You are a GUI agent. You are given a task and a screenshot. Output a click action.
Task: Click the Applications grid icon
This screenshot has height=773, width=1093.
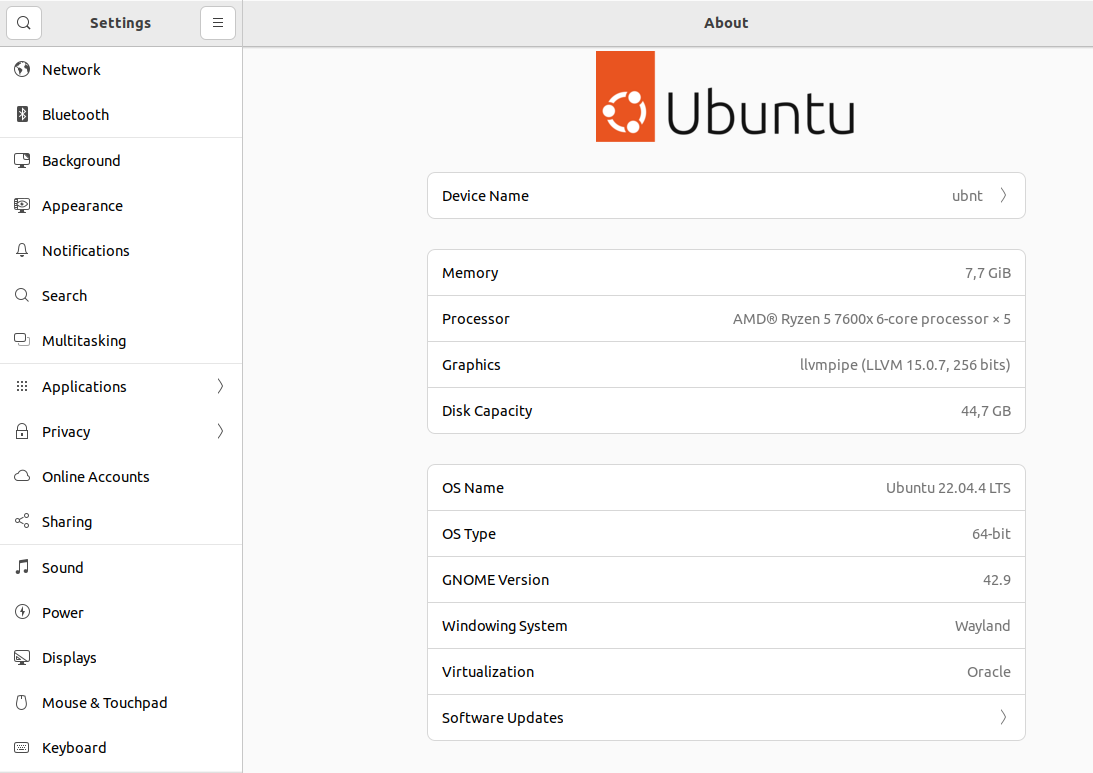[22, 386]
